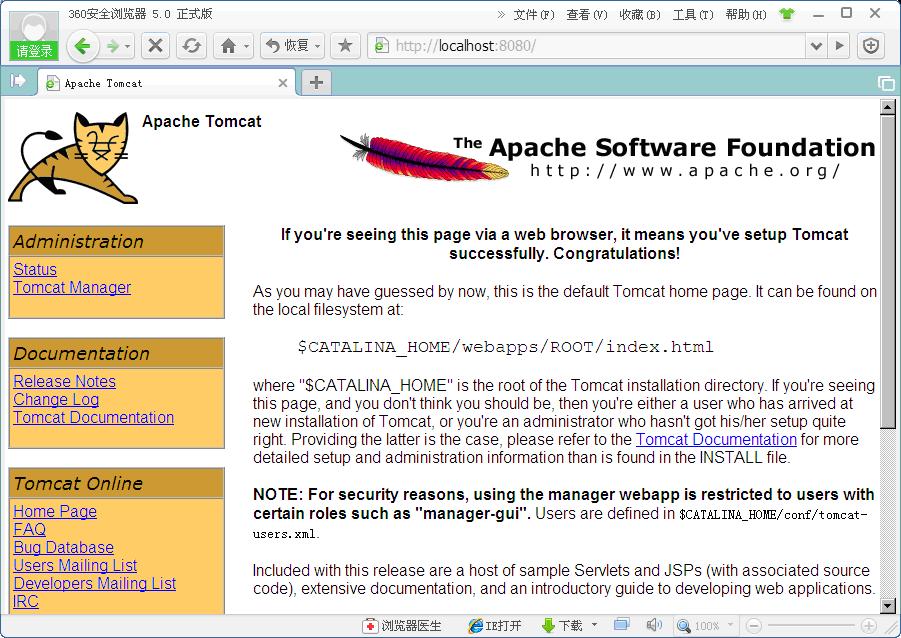This screenshot has width=901, height=638.
Task: Click the scrollbar down arrow
Action: (888, 605)
